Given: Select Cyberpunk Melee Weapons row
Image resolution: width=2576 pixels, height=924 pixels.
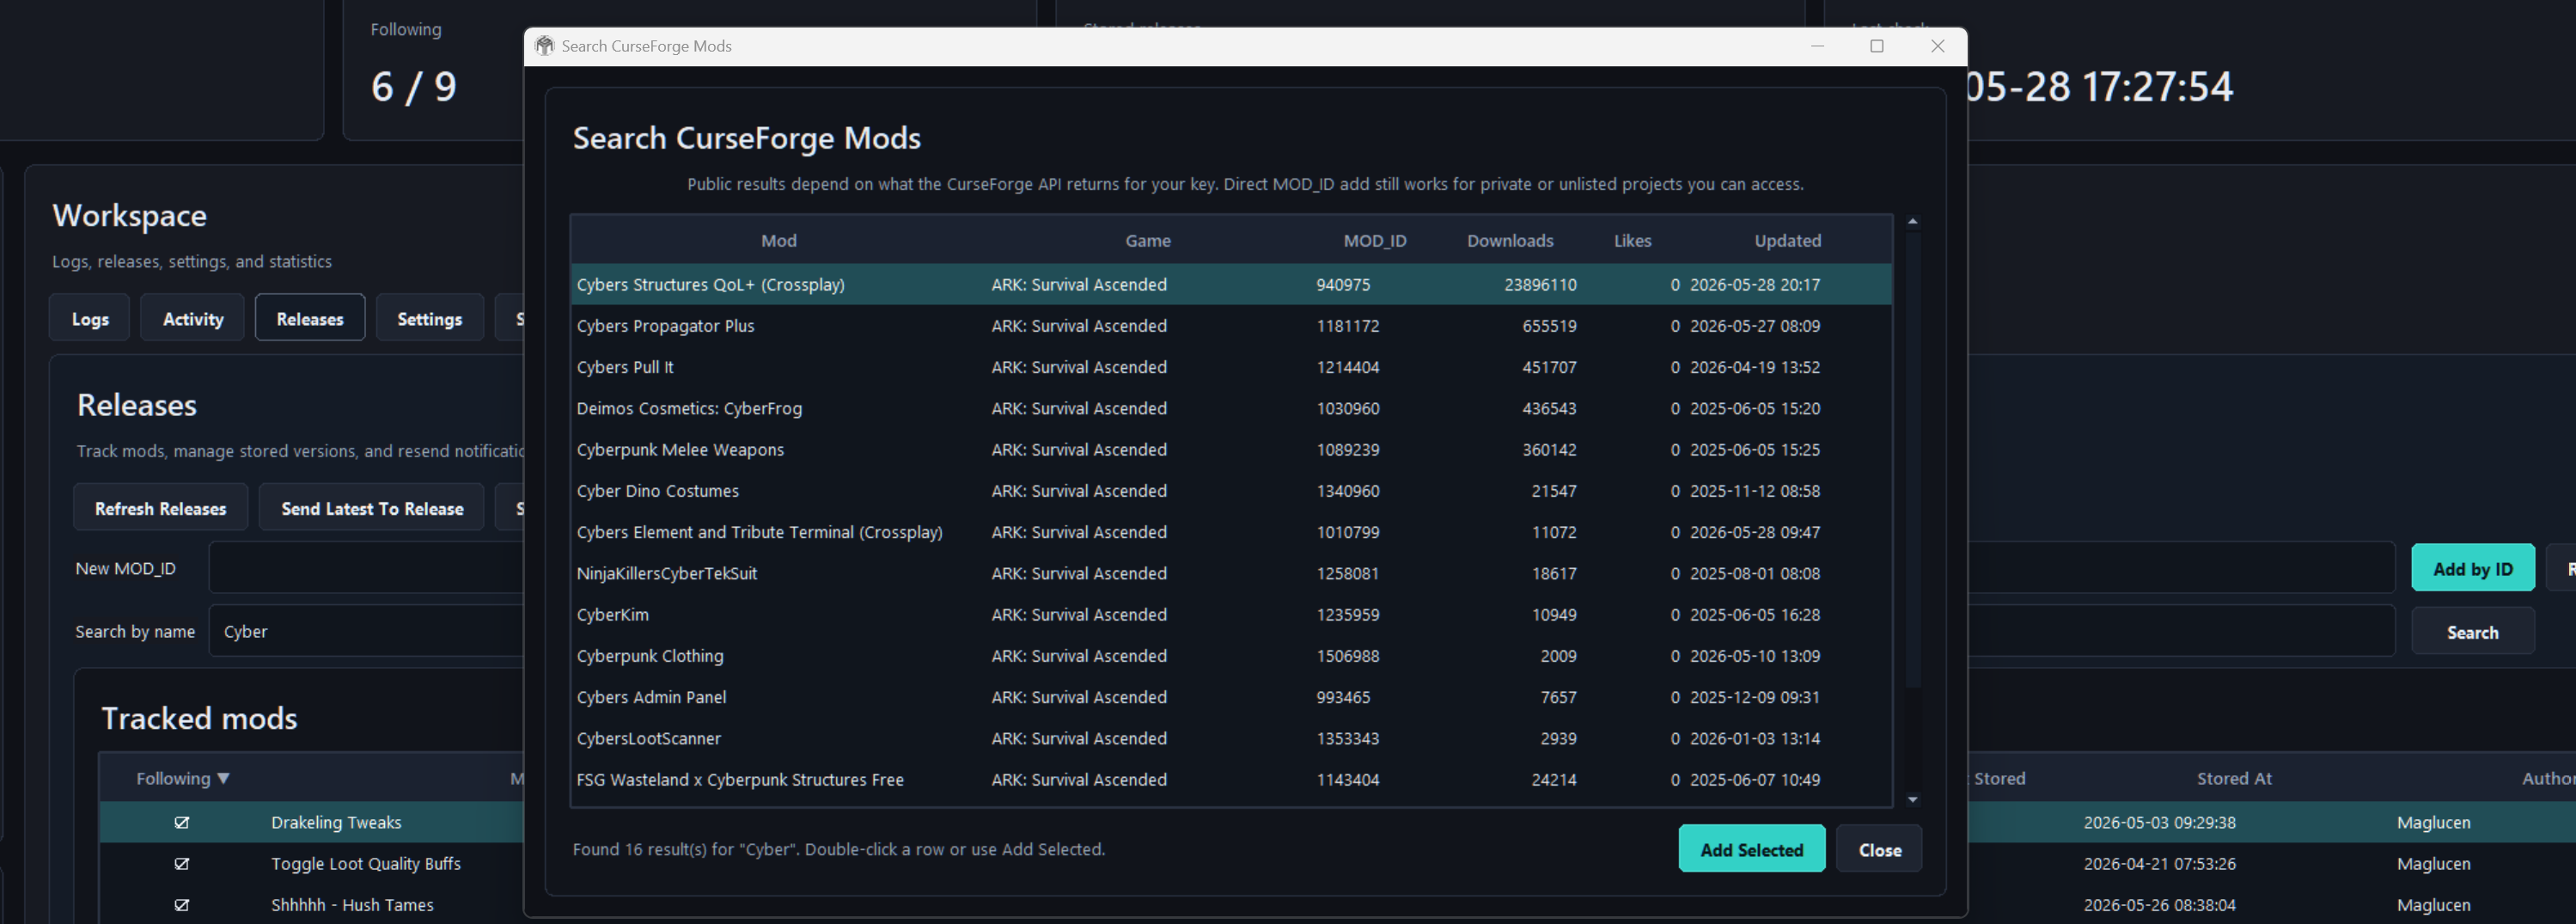Looking at the screenshot, I should coord(1231,449).
